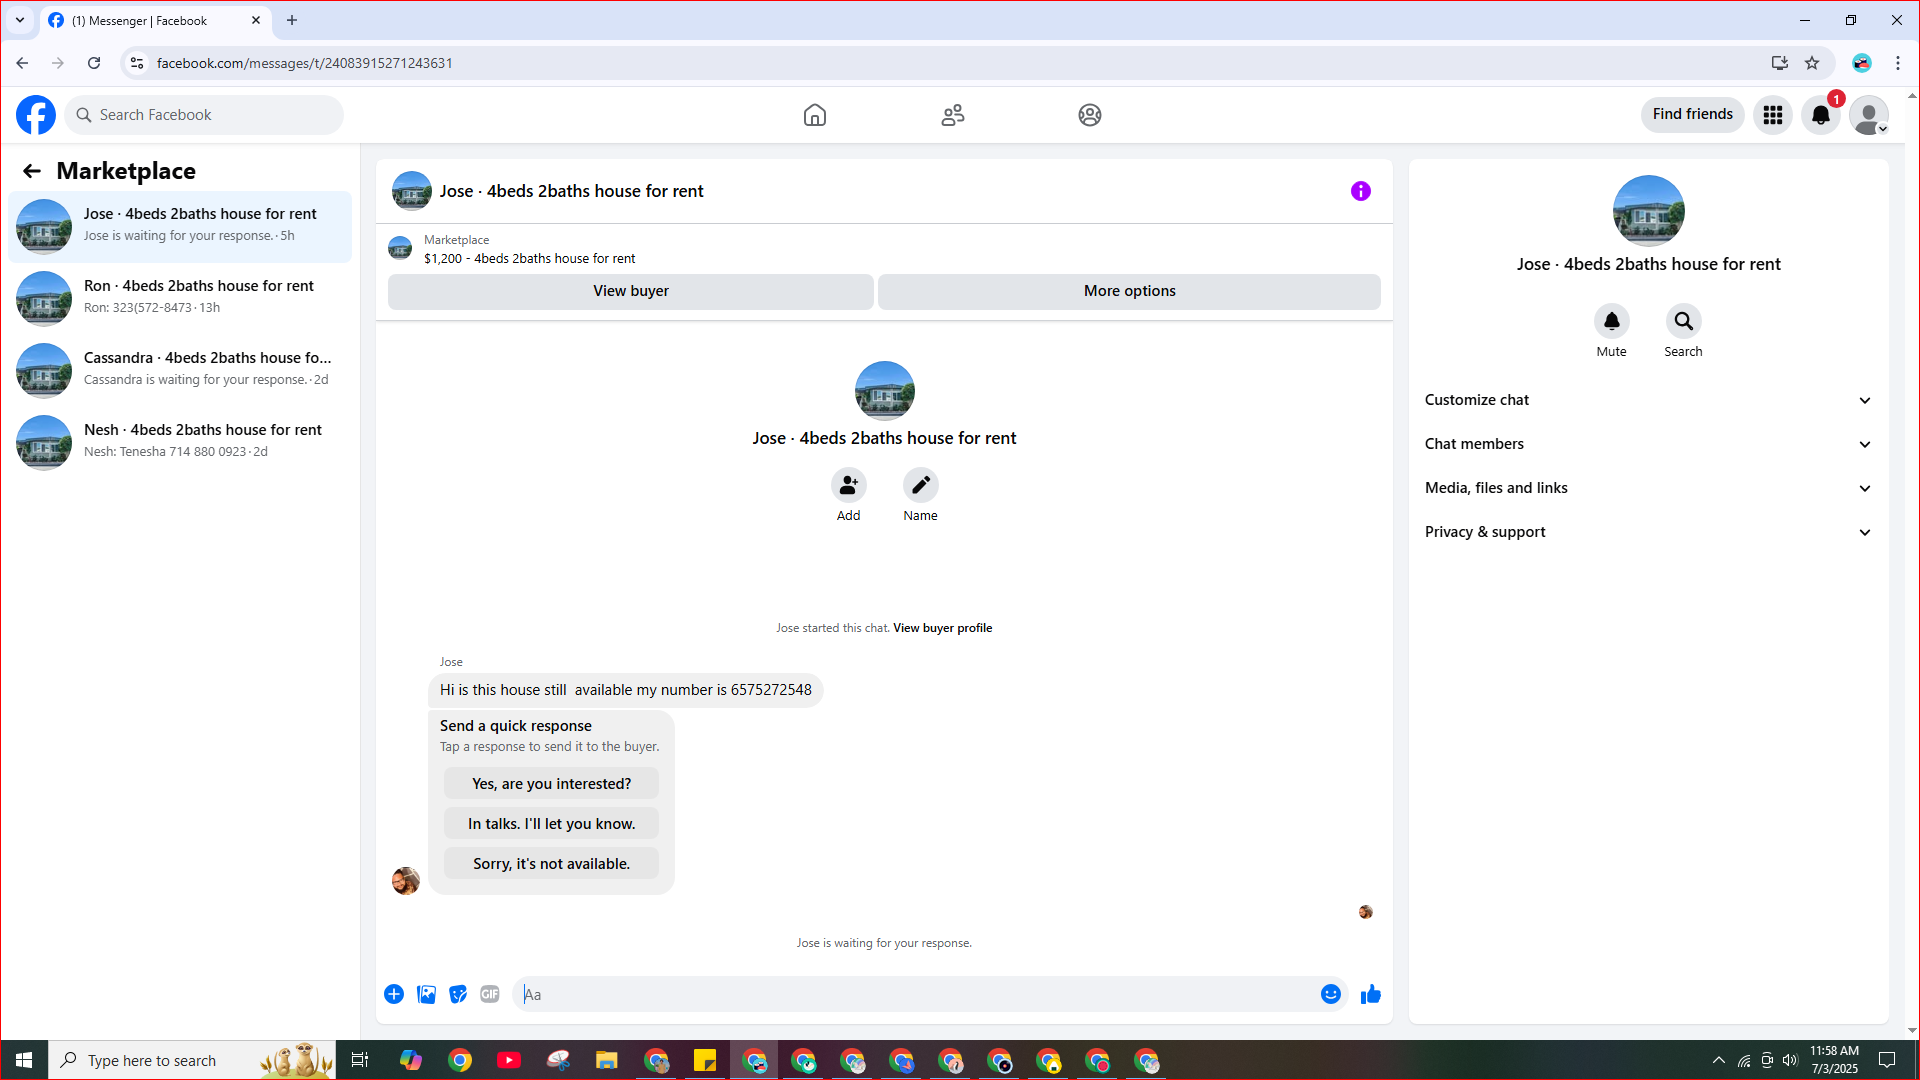Click the browser address bar URL
The image size is (1920, 1080).
coord(305,63)
